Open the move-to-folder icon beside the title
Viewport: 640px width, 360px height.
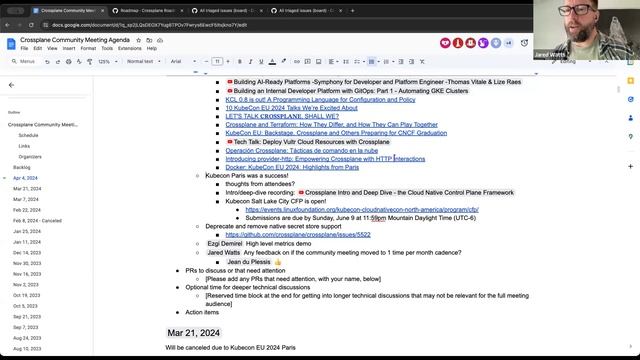coord(149,40)
